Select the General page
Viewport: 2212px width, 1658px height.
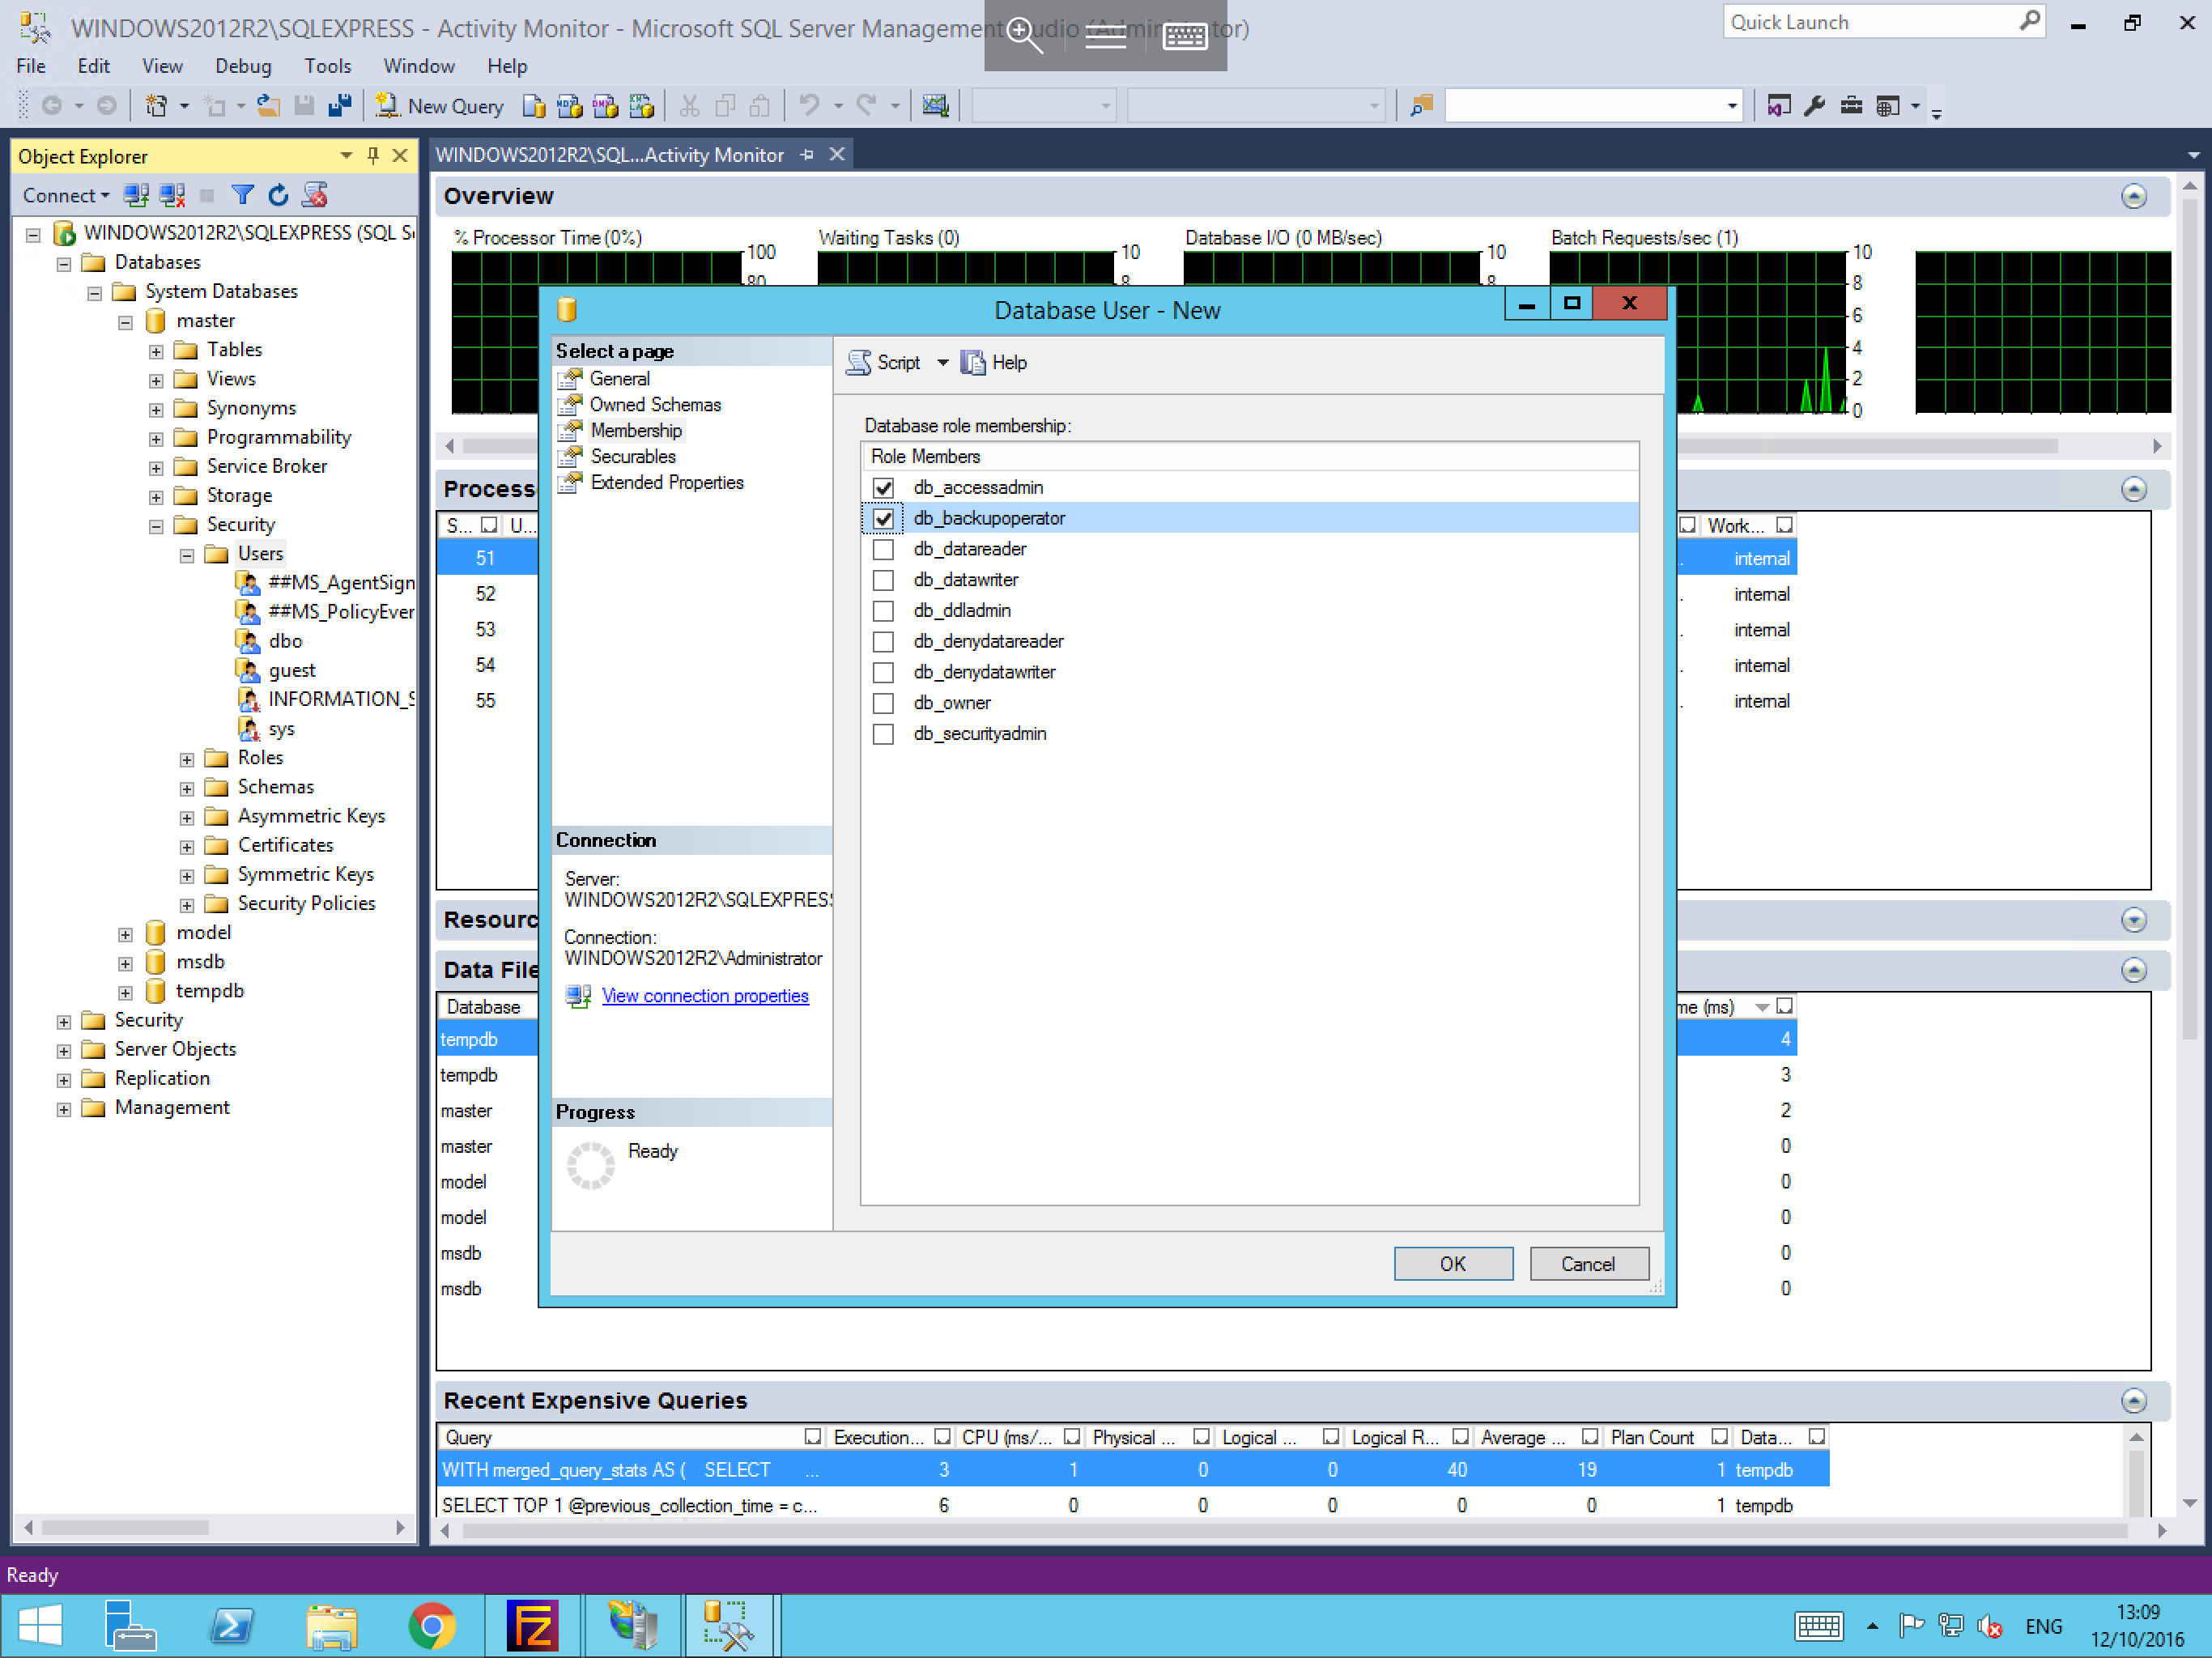coord(619,378)
